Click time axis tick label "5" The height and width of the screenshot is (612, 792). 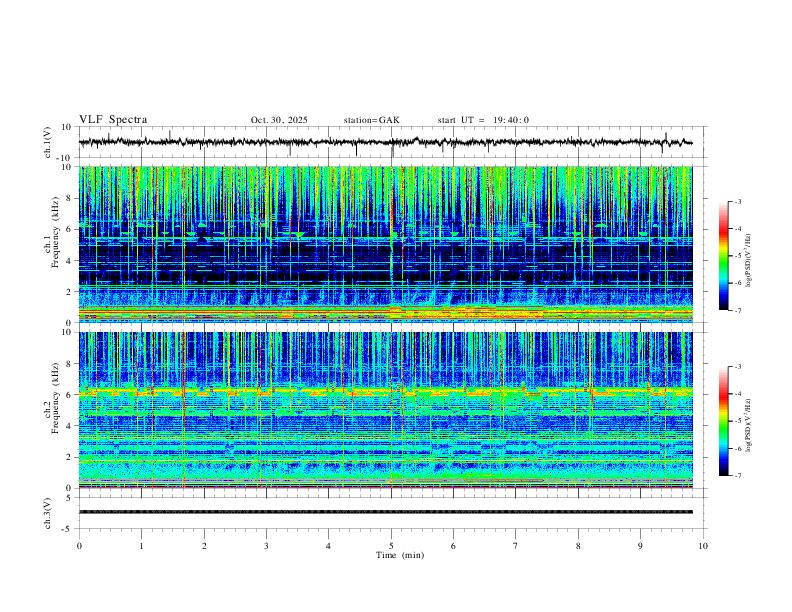pyautogui.click(x=391, y=546)
